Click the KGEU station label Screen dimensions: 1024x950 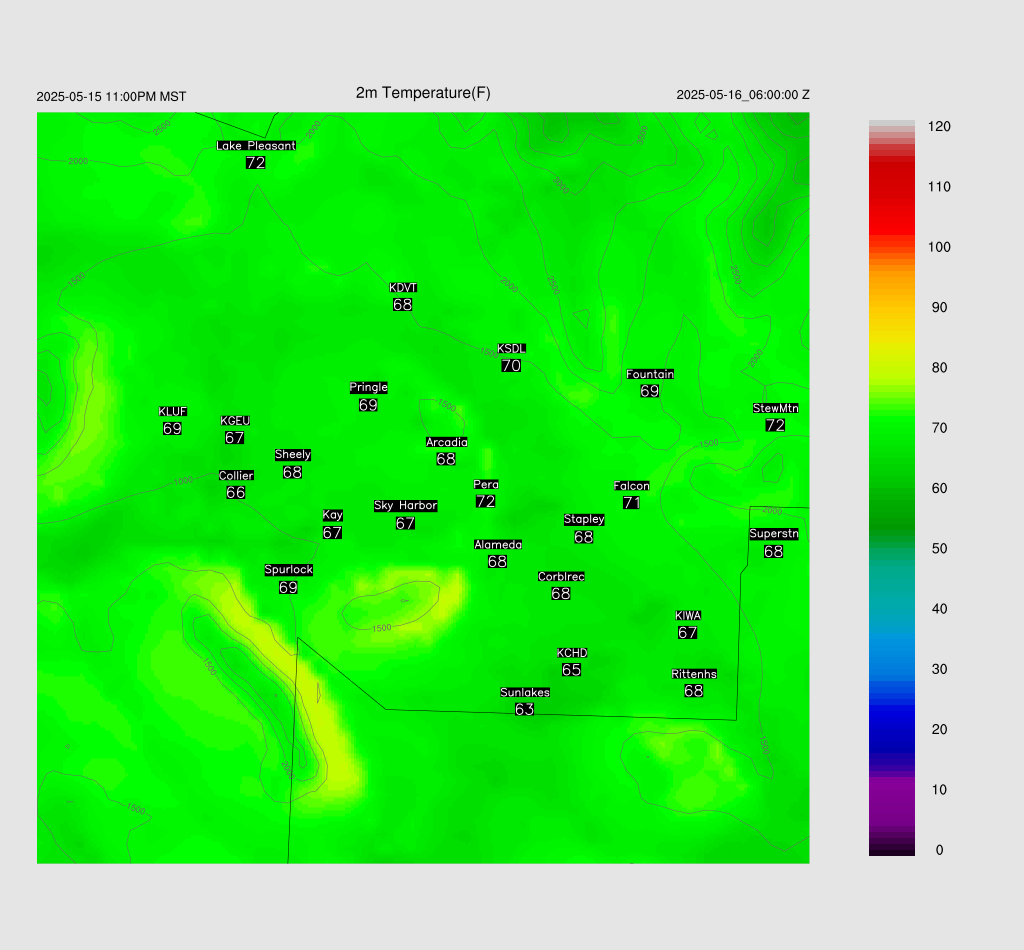click(x=235, y=420)
